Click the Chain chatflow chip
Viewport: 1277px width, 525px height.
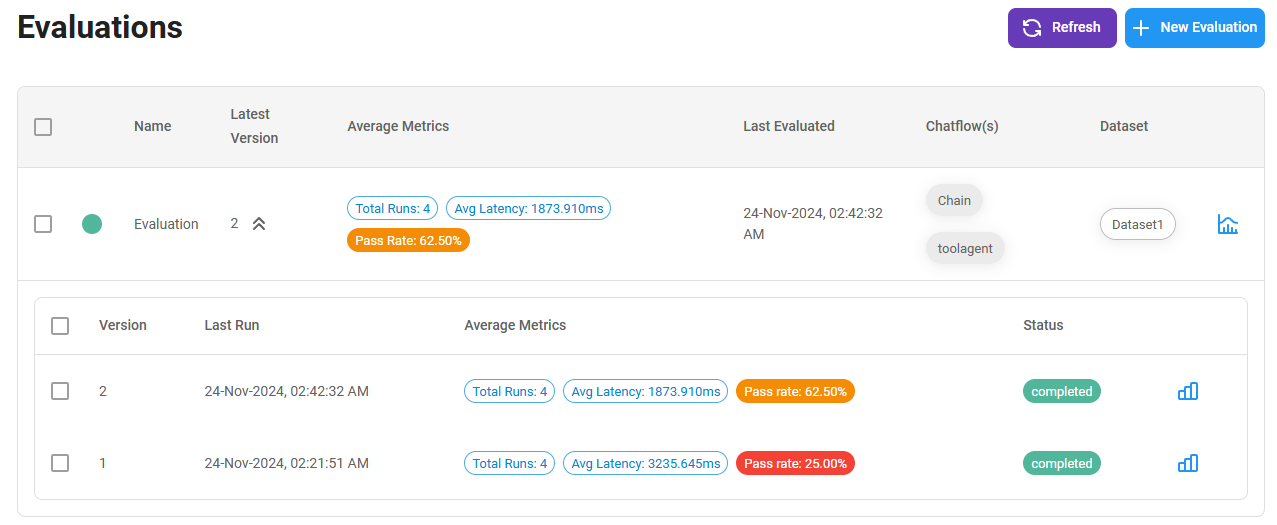tap(953, 200)
